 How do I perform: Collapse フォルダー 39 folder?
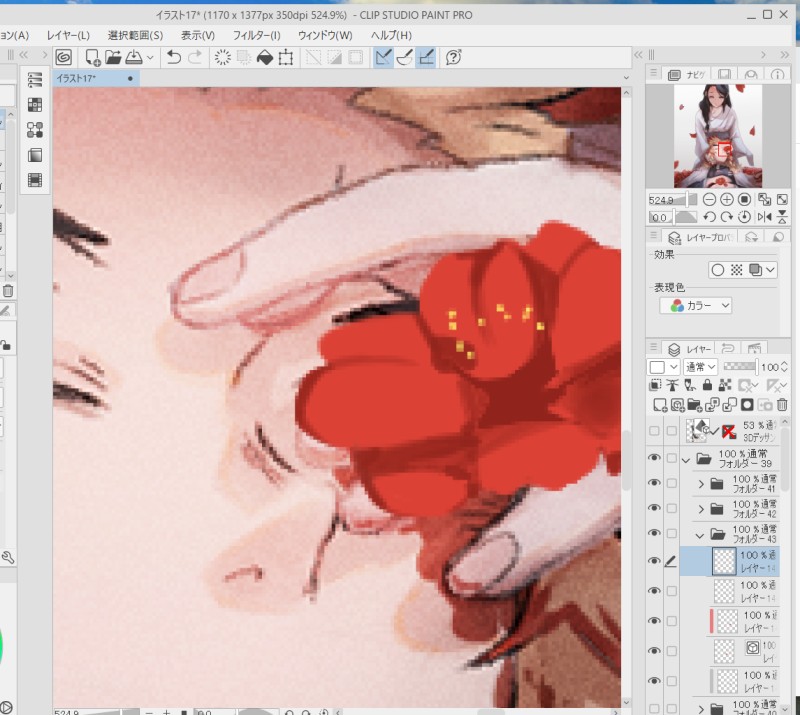pyautogui.click(x=686, y=459)
